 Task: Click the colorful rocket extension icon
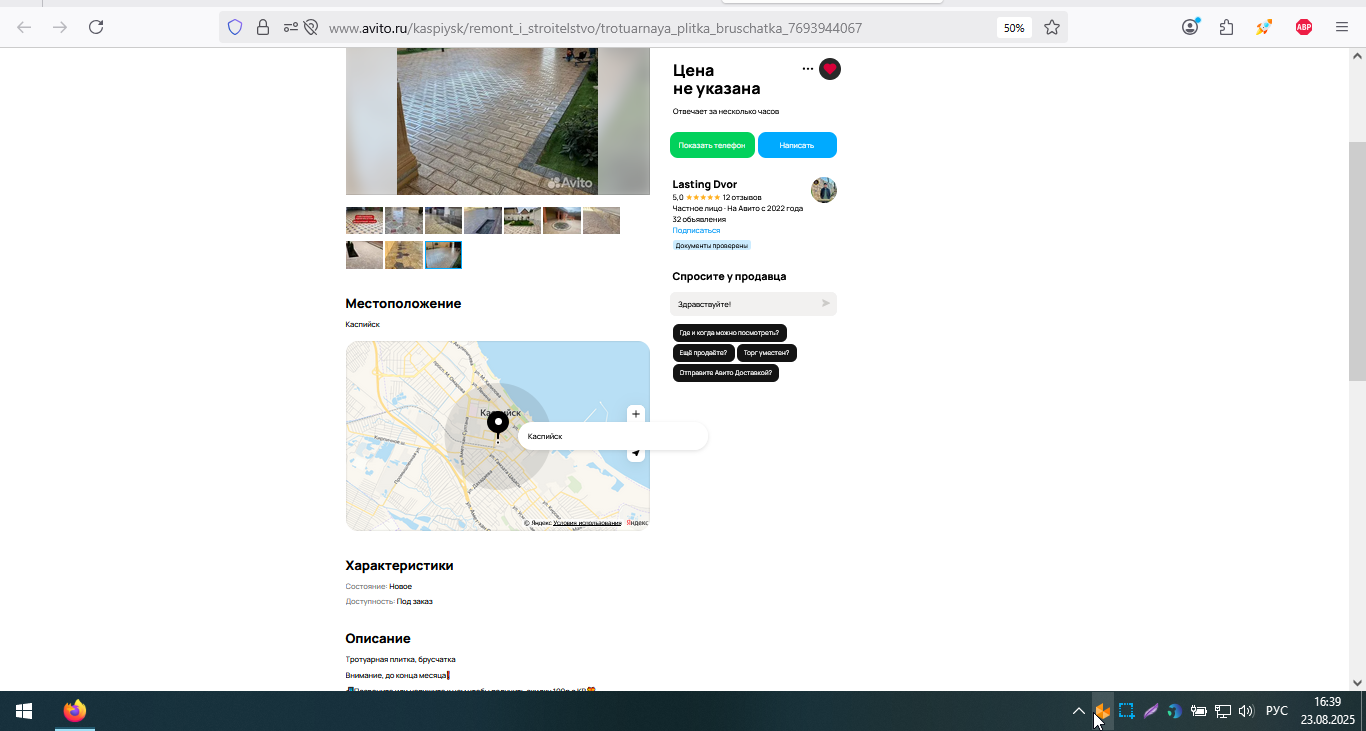pyautogui.click(x=1264, y=27)
